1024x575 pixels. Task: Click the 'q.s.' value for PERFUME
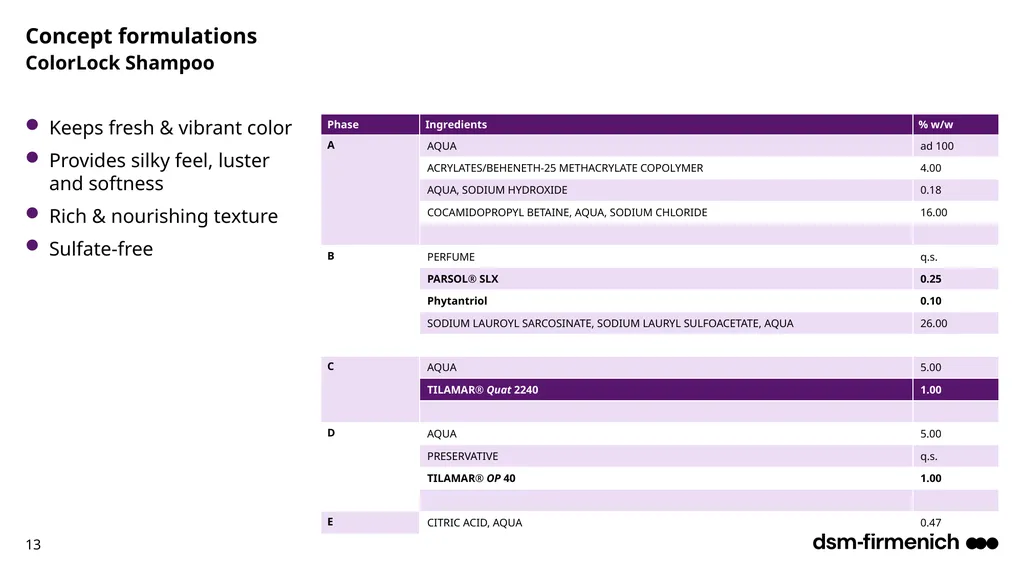coord(929,257)
